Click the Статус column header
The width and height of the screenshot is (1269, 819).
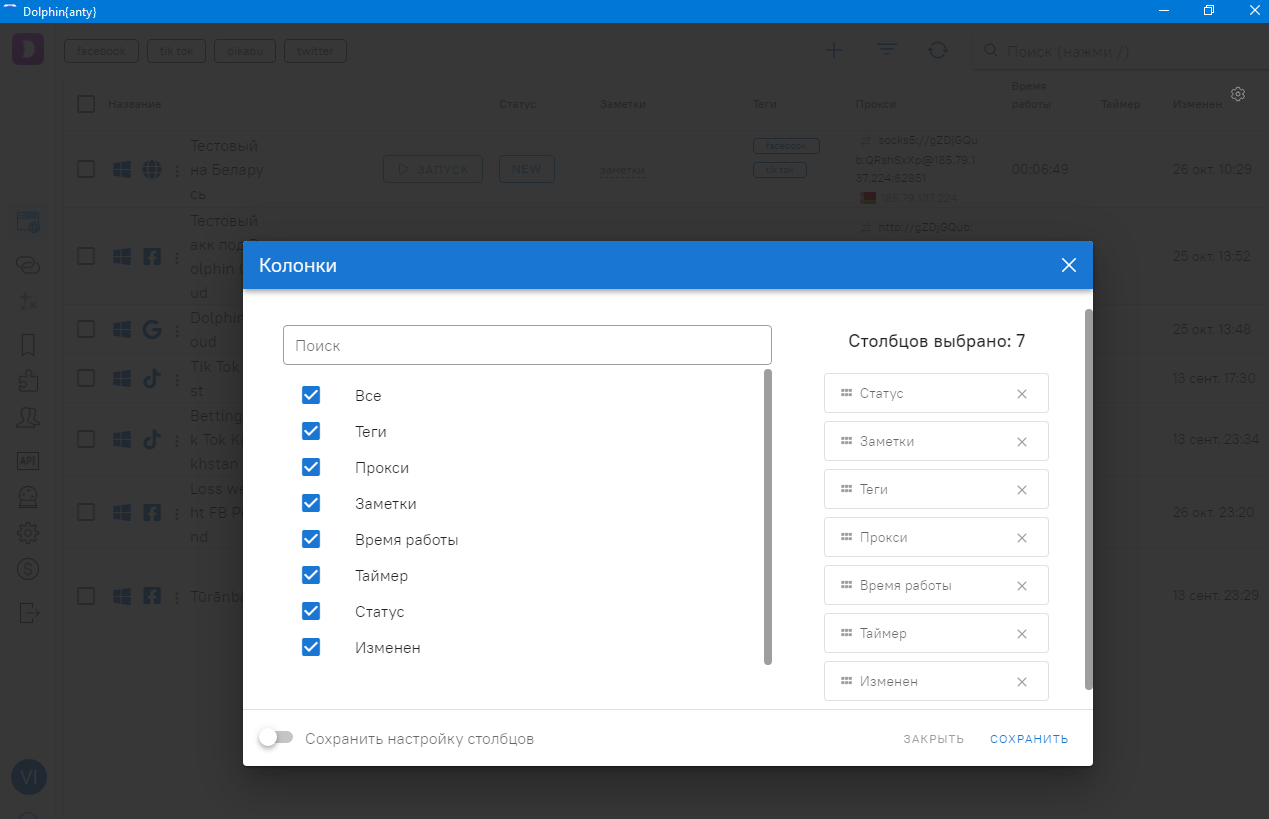click(x=518, y=104)
